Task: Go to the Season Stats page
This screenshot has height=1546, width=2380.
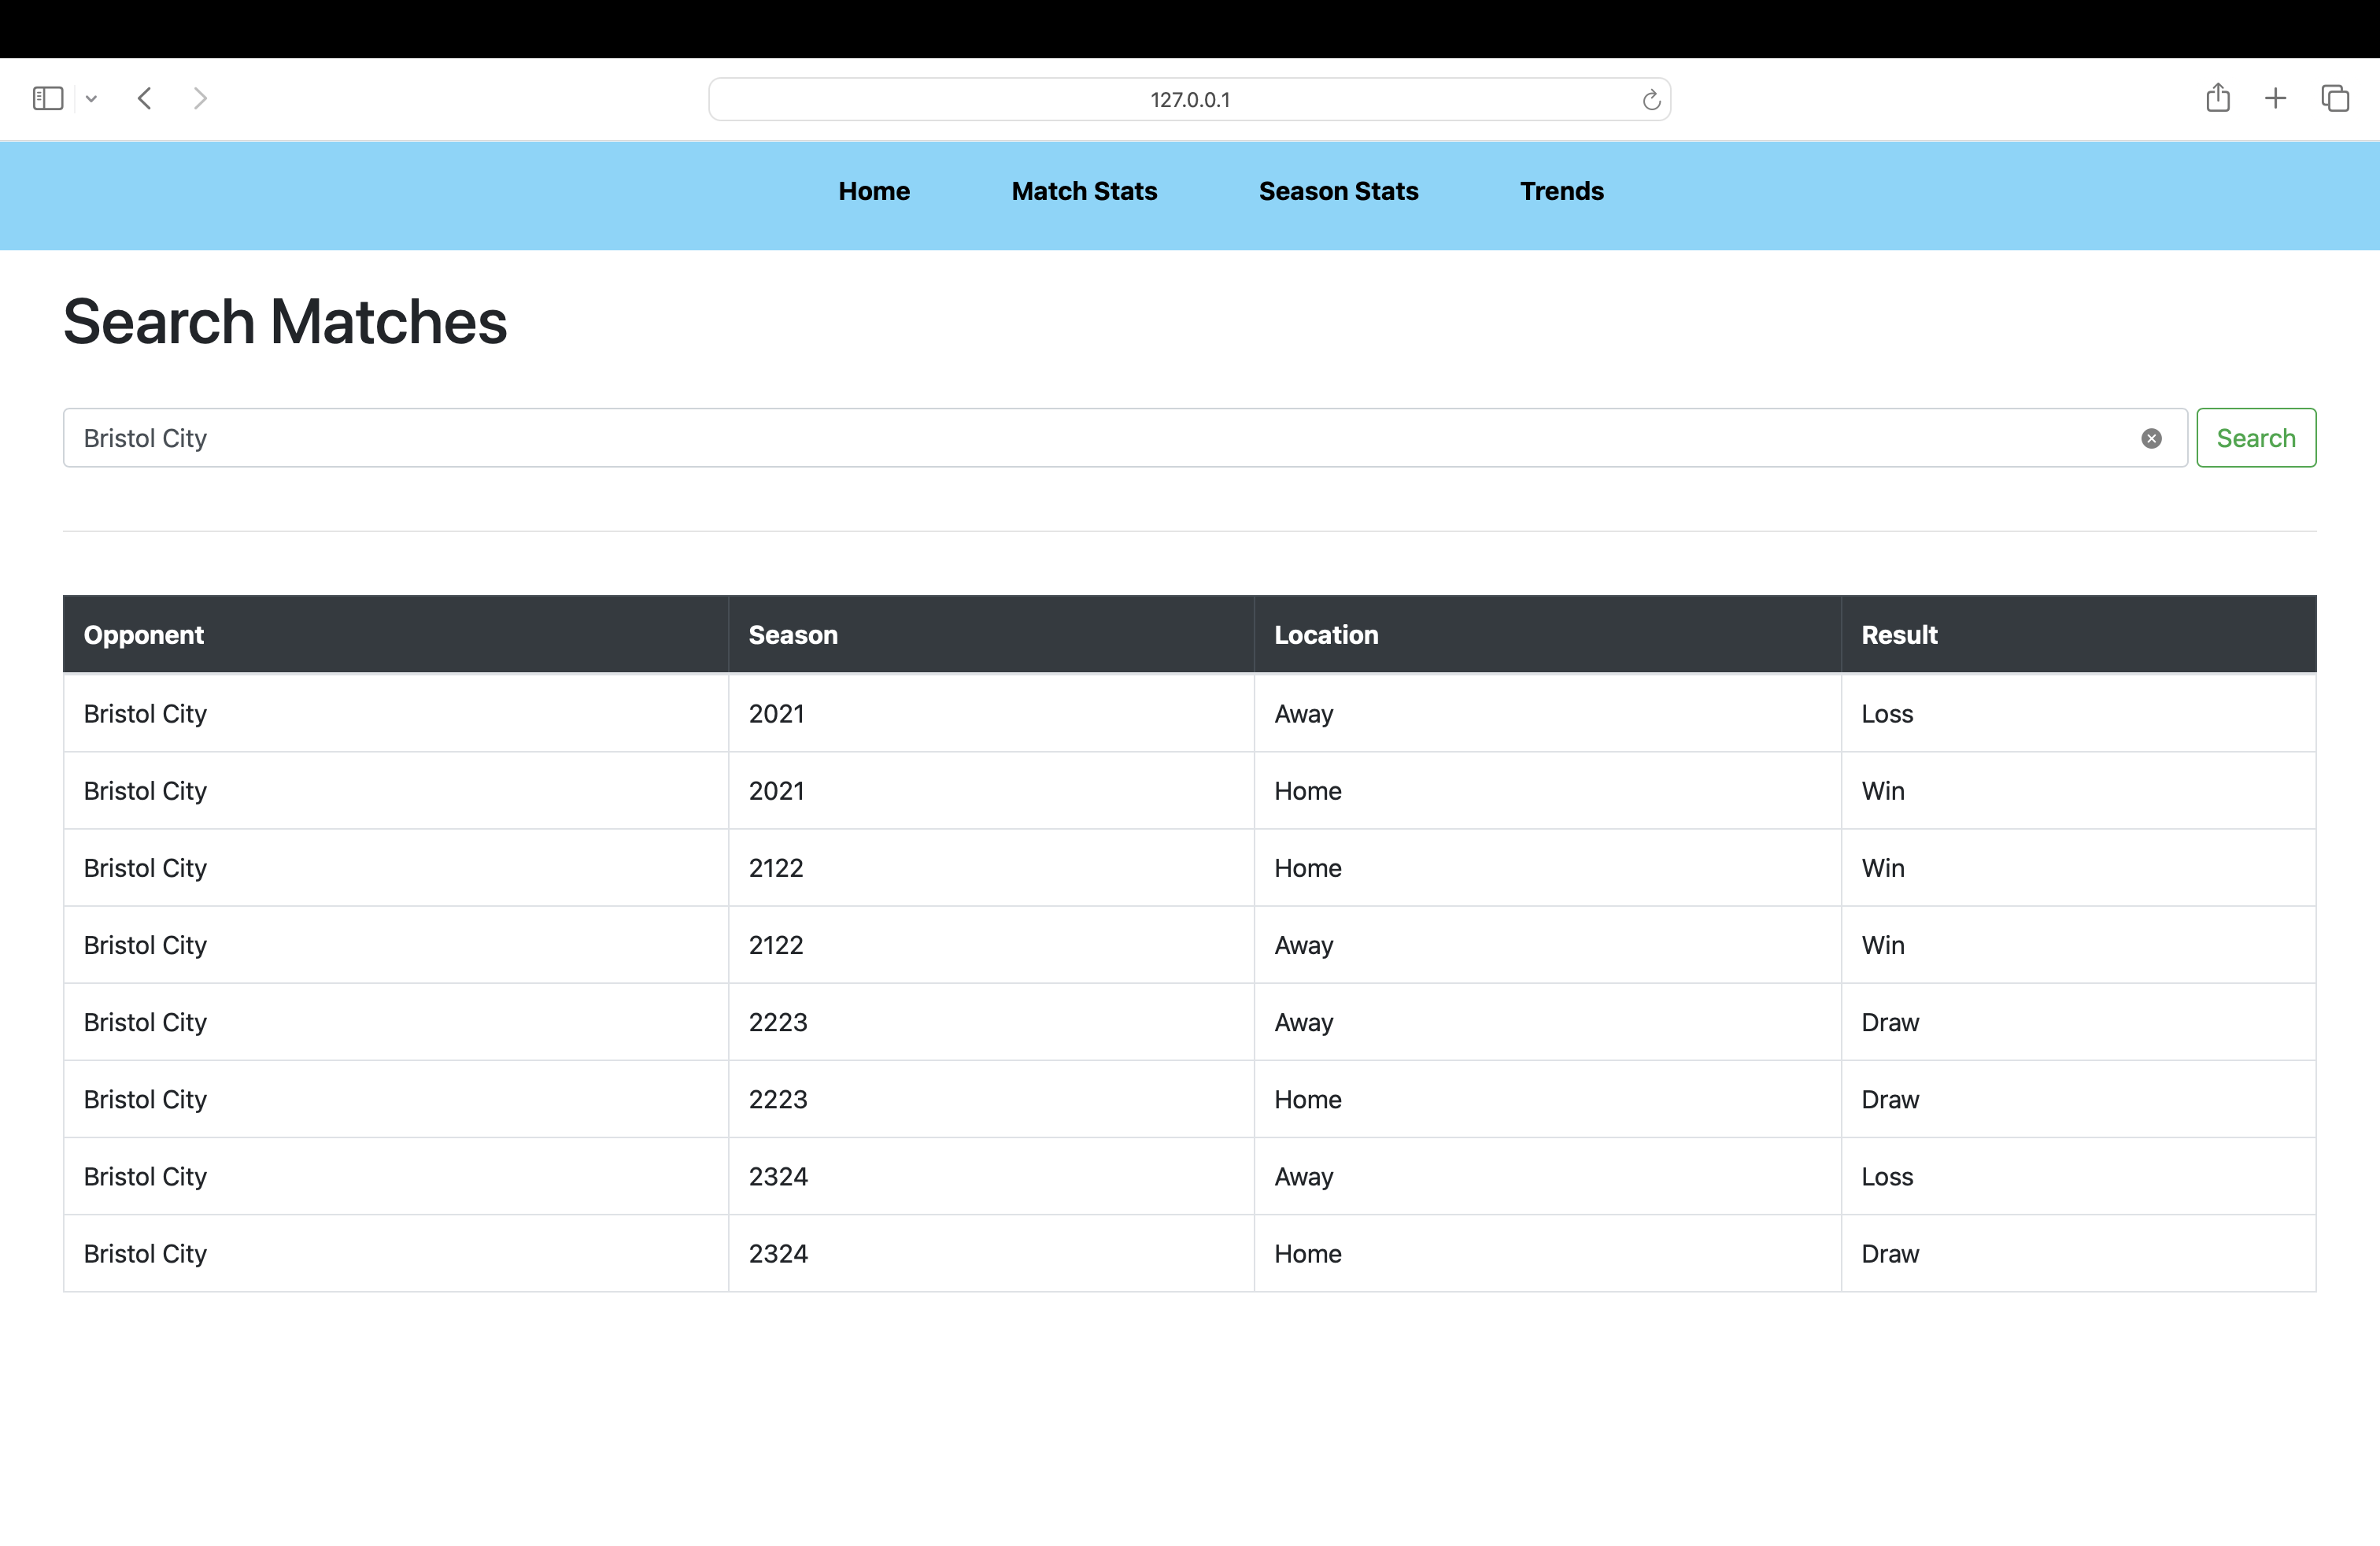Action: 1337,191
